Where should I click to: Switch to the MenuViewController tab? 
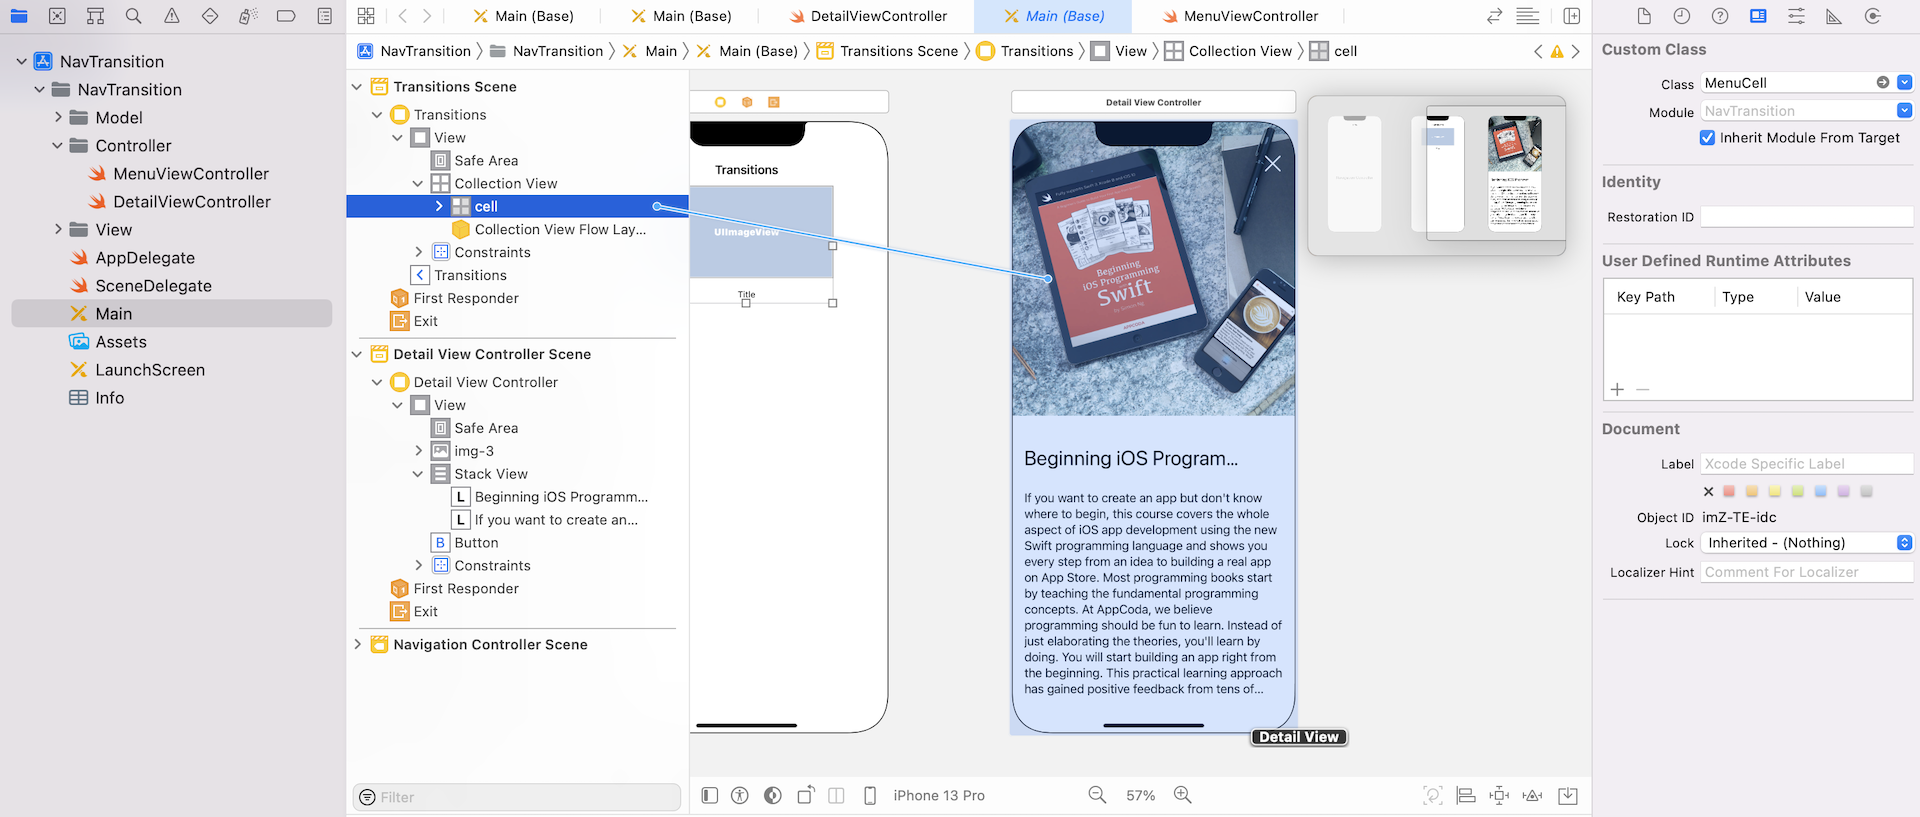pos(1239,16)
